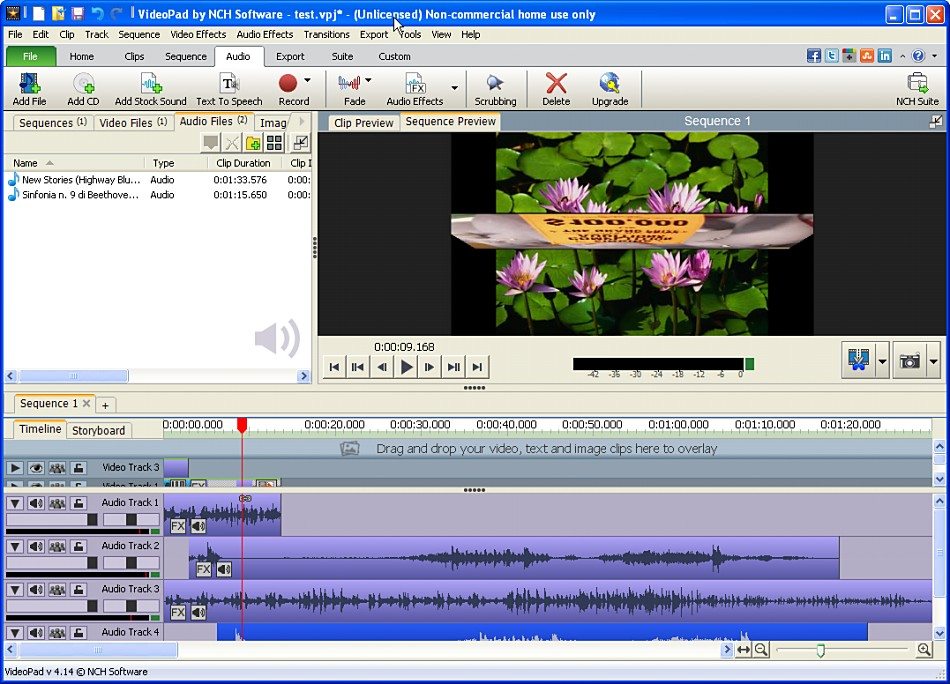Viewport: 950px width, 684px height.
Task: Click FX icon on Audio Track 2 clip
Action: pos(203,569)
